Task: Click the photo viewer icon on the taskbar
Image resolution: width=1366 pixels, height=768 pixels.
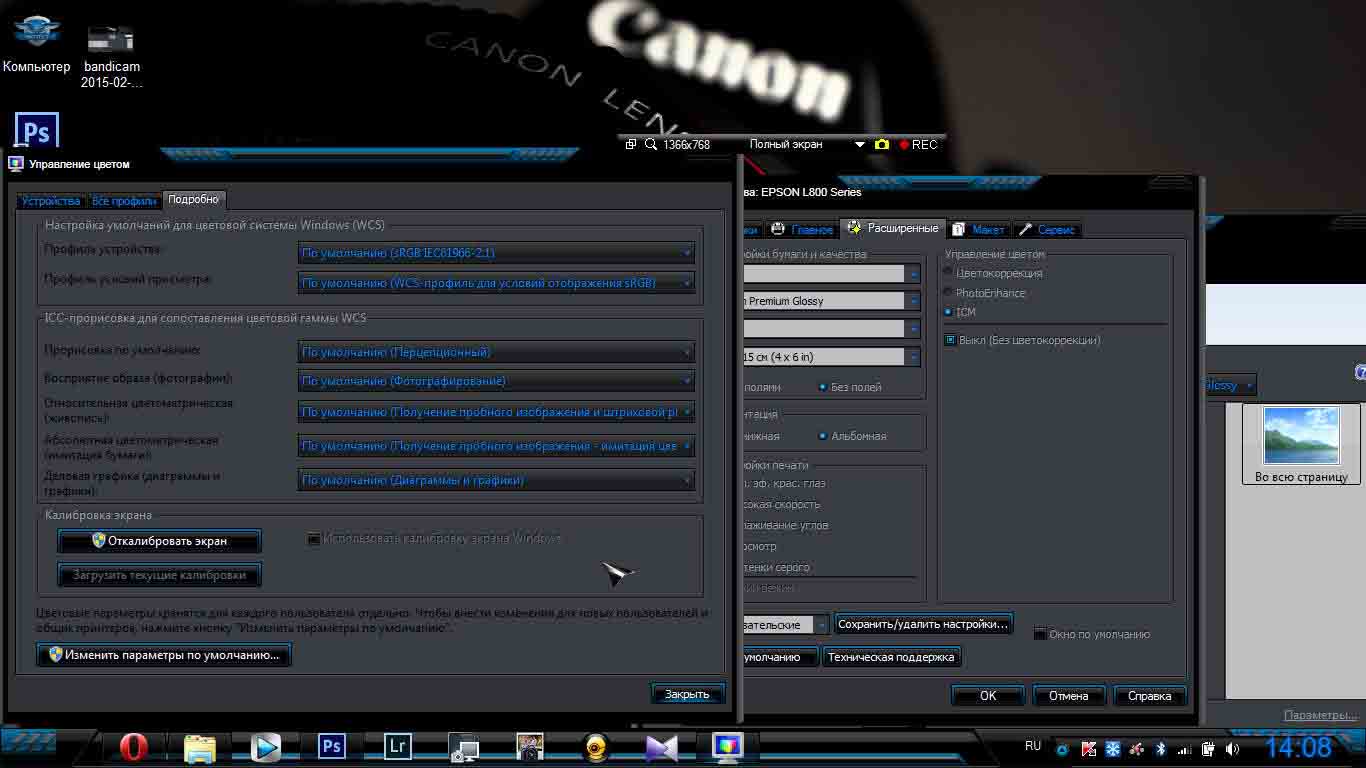Action: click(x=530, y=747)
